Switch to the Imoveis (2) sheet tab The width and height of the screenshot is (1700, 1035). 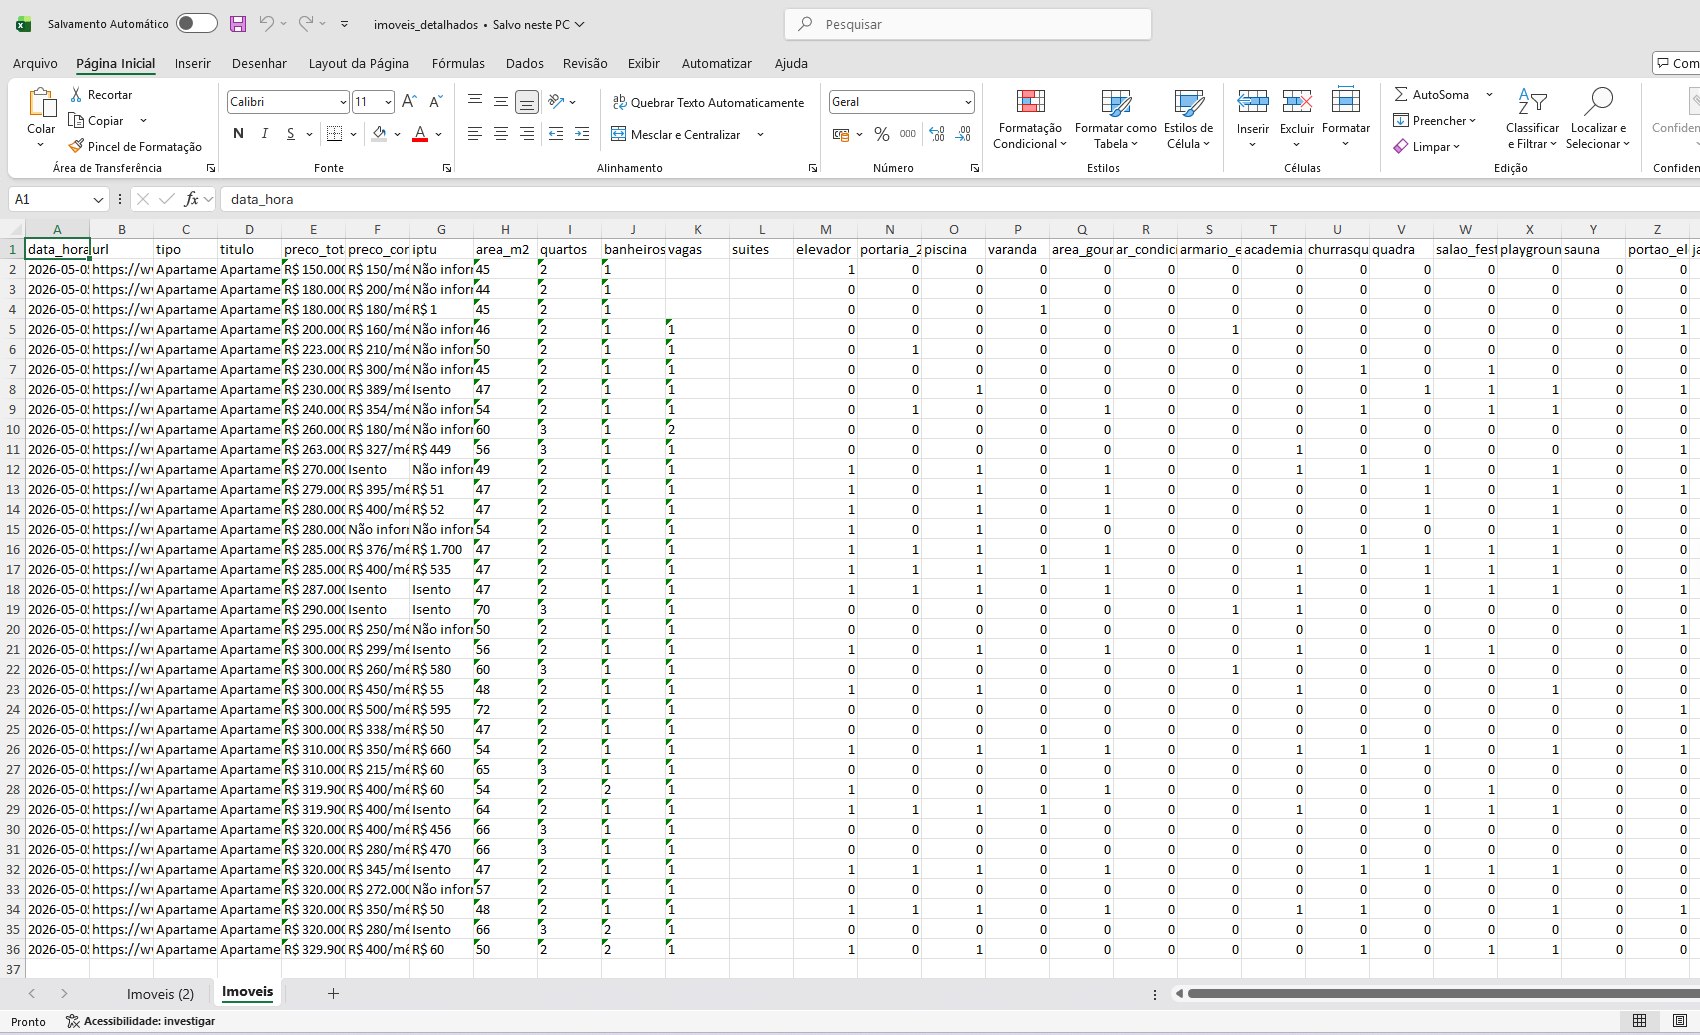tap(160, 994)
